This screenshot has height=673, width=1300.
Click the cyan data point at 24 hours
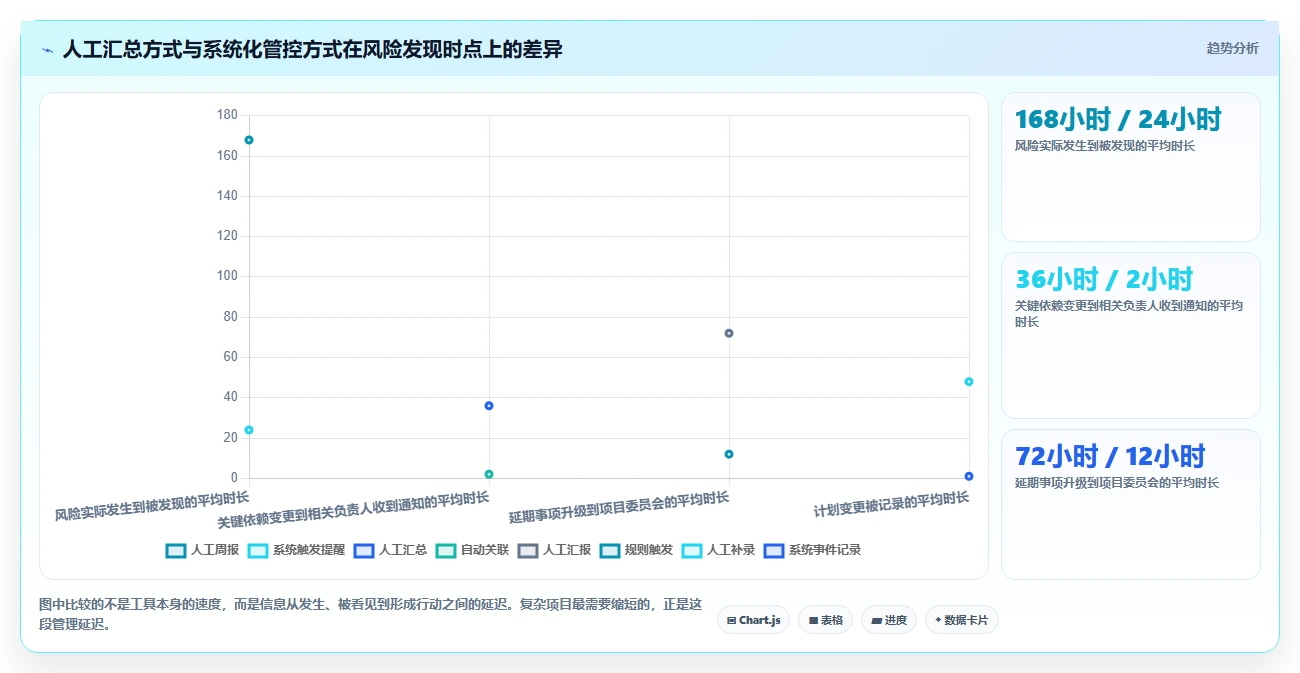pos(249,430)
